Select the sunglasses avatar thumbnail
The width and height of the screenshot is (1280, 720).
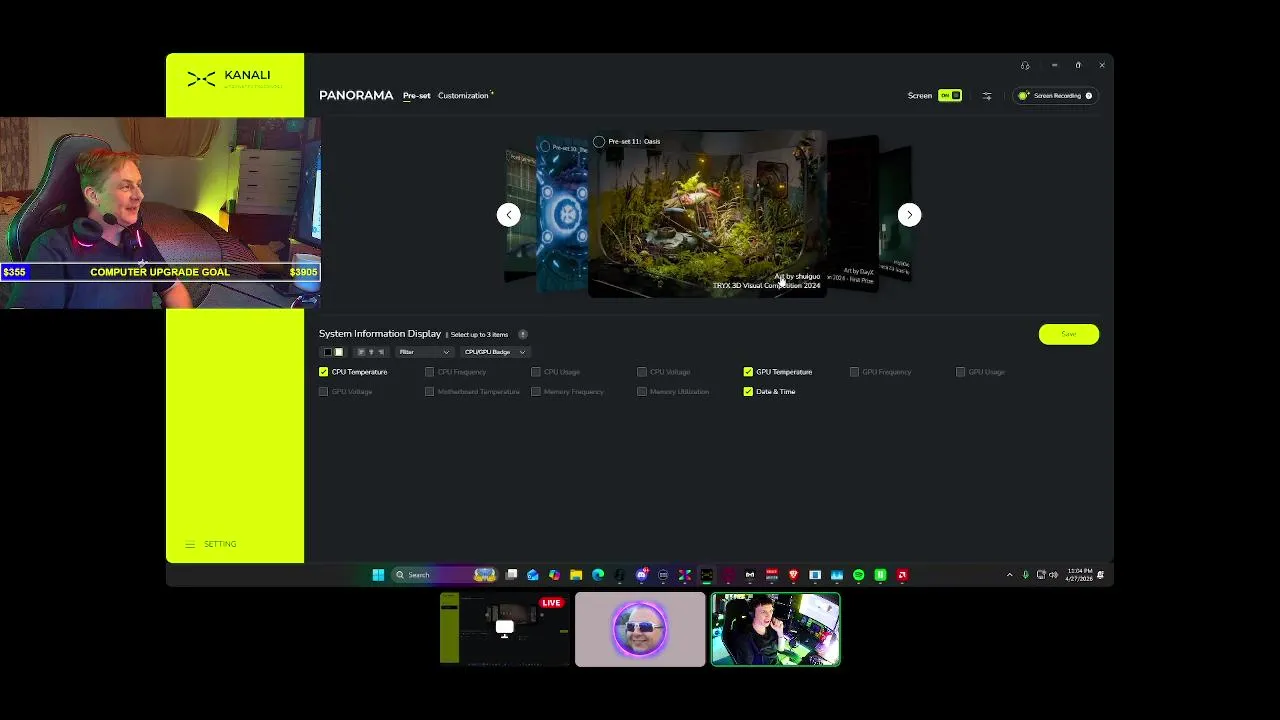pyautogui.click(x=640, y=629)
